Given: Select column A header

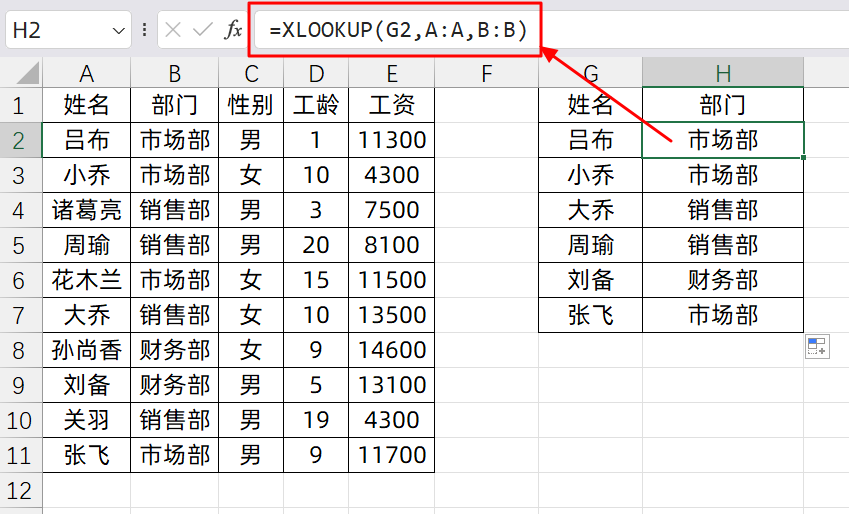Looking at the screenshot, I should click(x=87, y=73).
